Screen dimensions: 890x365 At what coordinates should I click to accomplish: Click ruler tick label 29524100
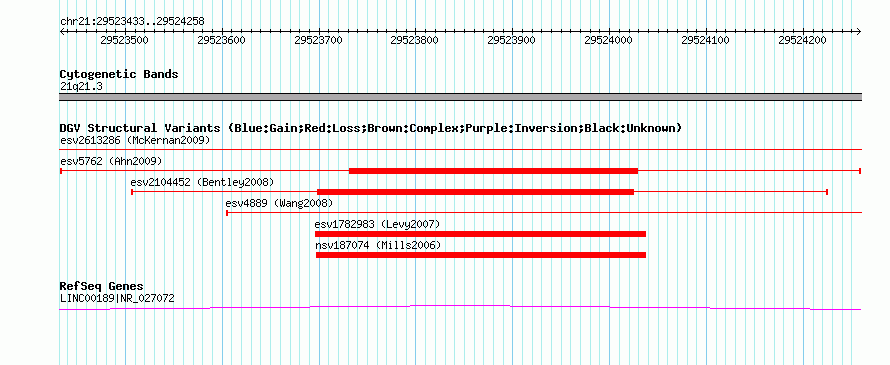[706, 40]
